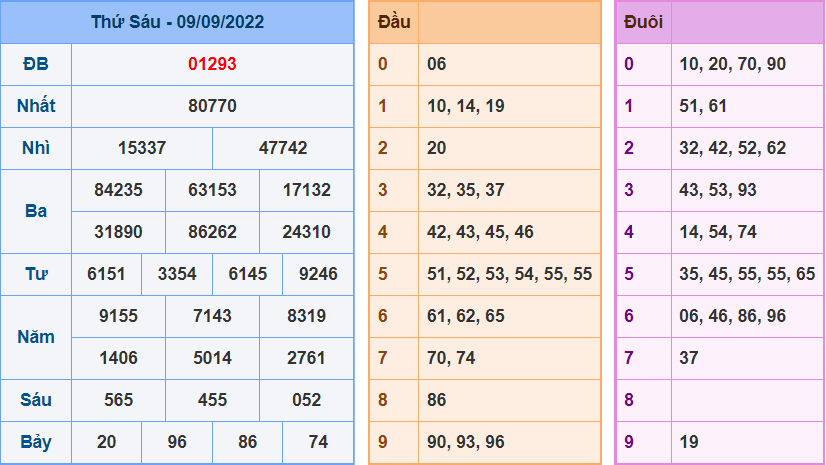Select the Nhất prize label

pos(36,106)
